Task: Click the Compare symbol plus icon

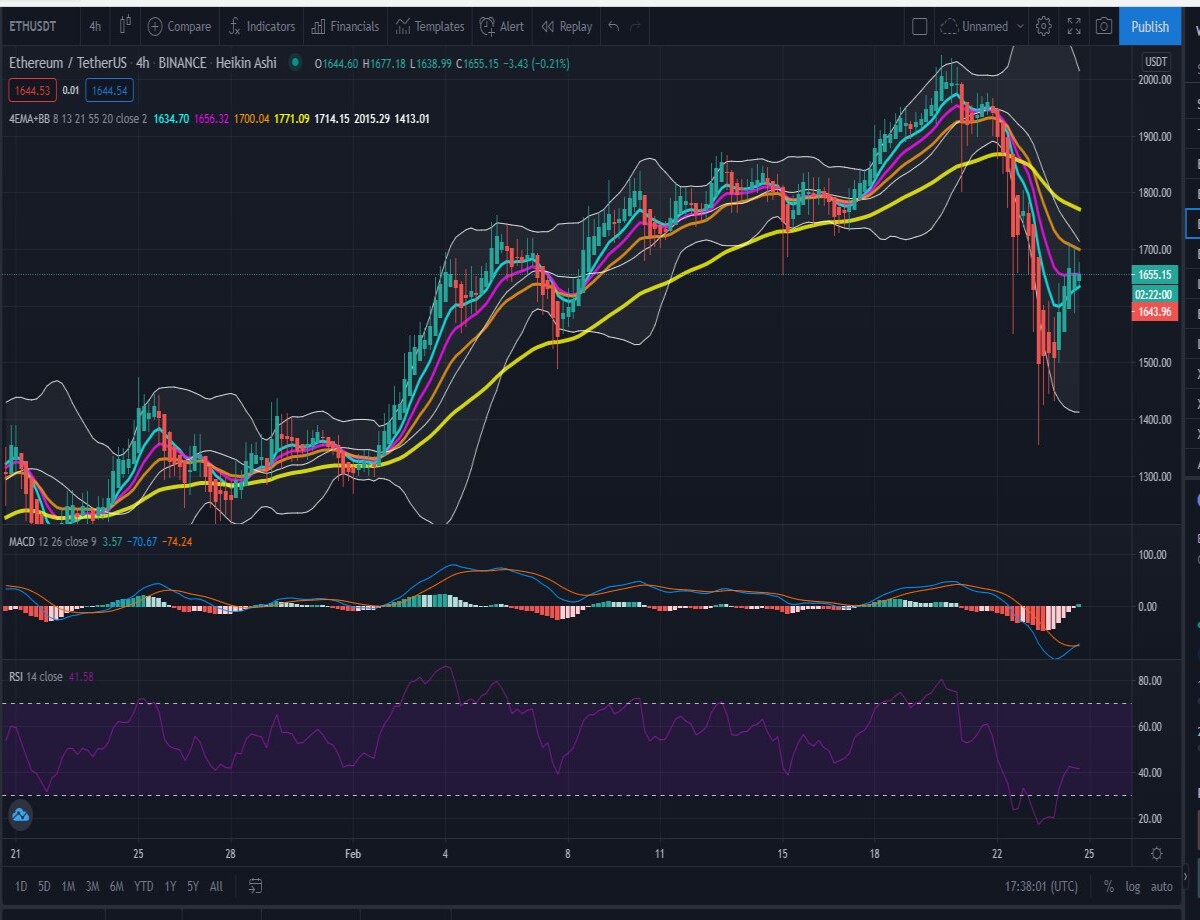Action: [155, 26]
